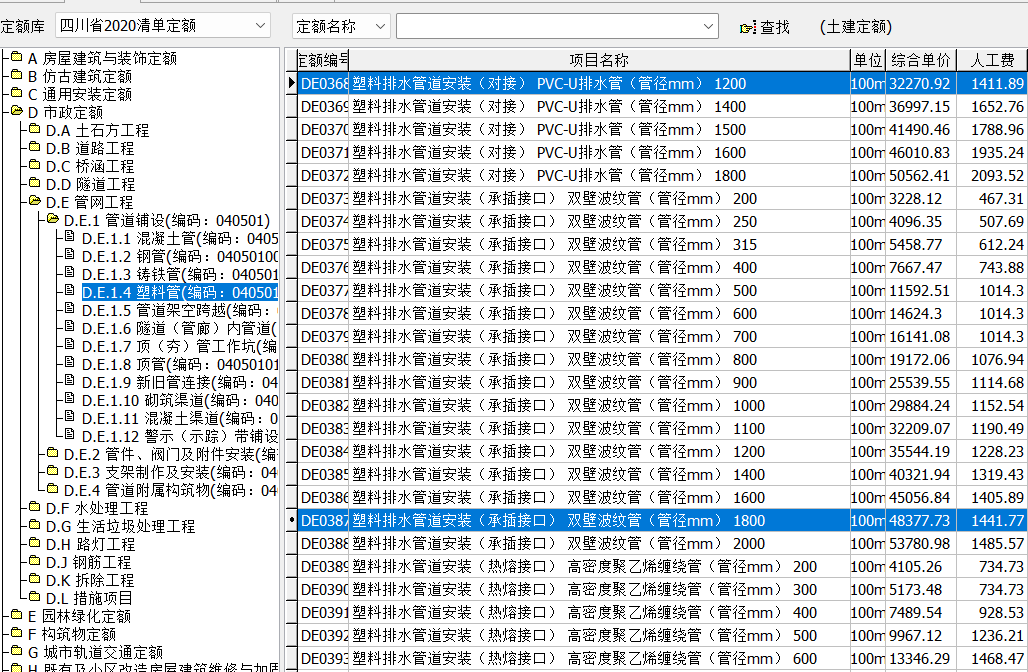Click document icon of D.E.1.2 钢管
Viewport: 1028px width, 672px height.
pos(69,255)
